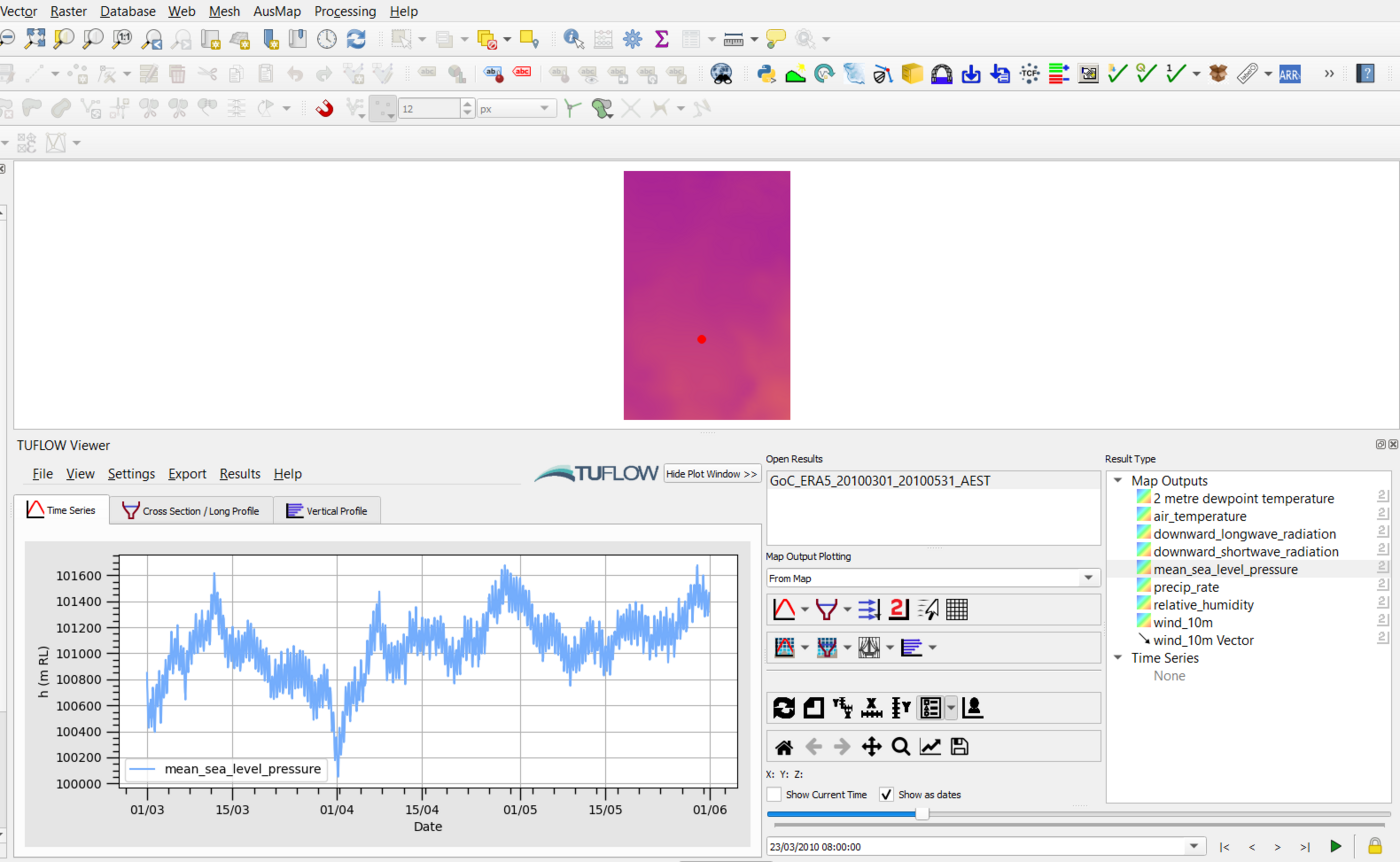The image size is (1400, 862).
Task: Click the ARR toolbar icon
Action: pyautogui.click(x=1288, y=73)
